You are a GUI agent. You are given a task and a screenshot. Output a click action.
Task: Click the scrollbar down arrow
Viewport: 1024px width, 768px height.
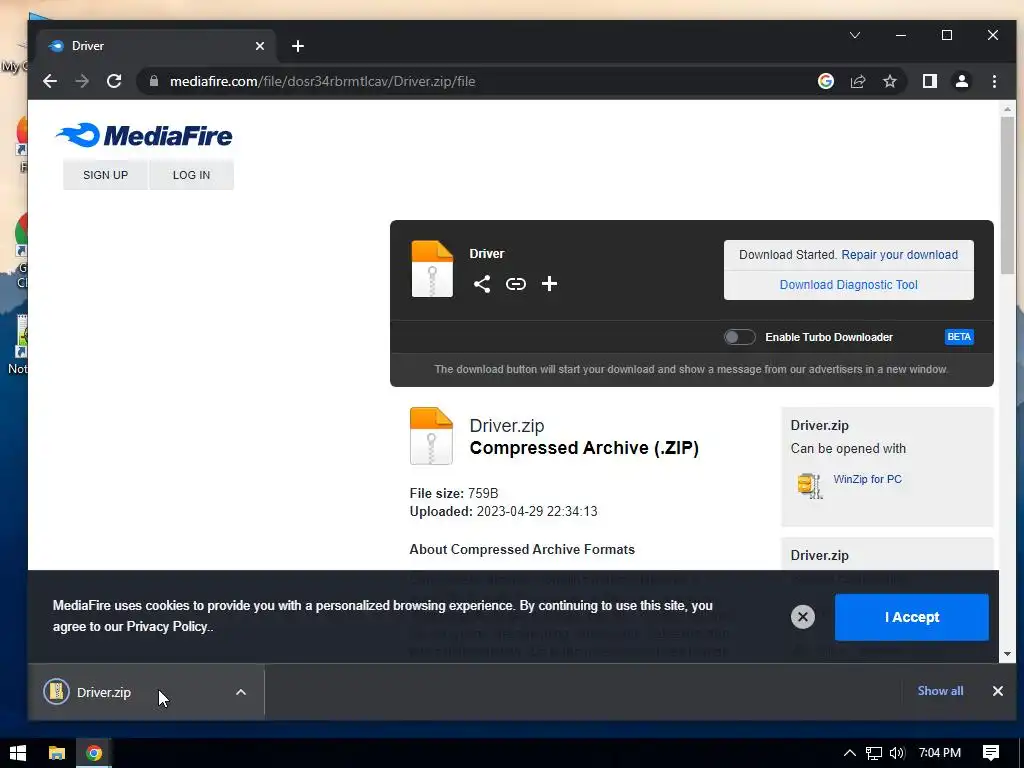pyautogui.click(x=1007, y=654)
